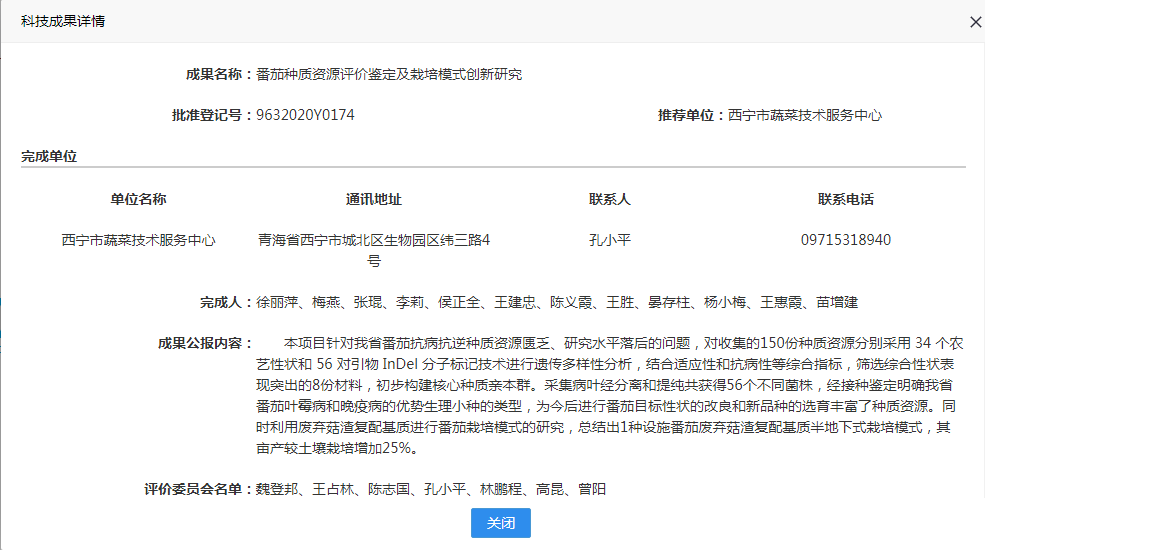Click the 评价委员会名单 label
Viewport: 1157px width, 550px height.
click(x=199, y=489)
